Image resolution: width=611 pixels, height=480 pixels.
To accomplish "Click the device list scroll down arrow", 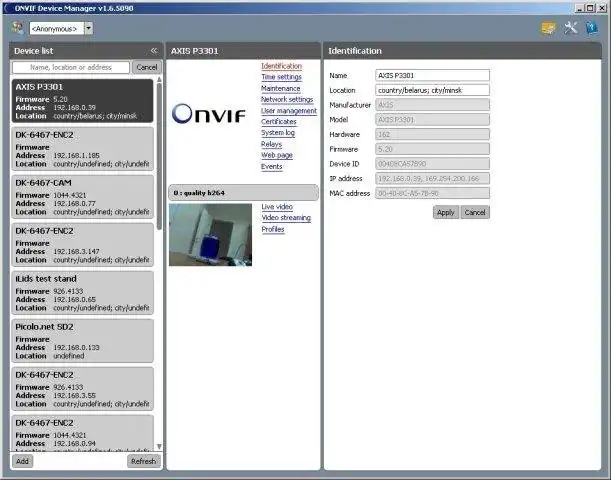I will coord(159,446).
